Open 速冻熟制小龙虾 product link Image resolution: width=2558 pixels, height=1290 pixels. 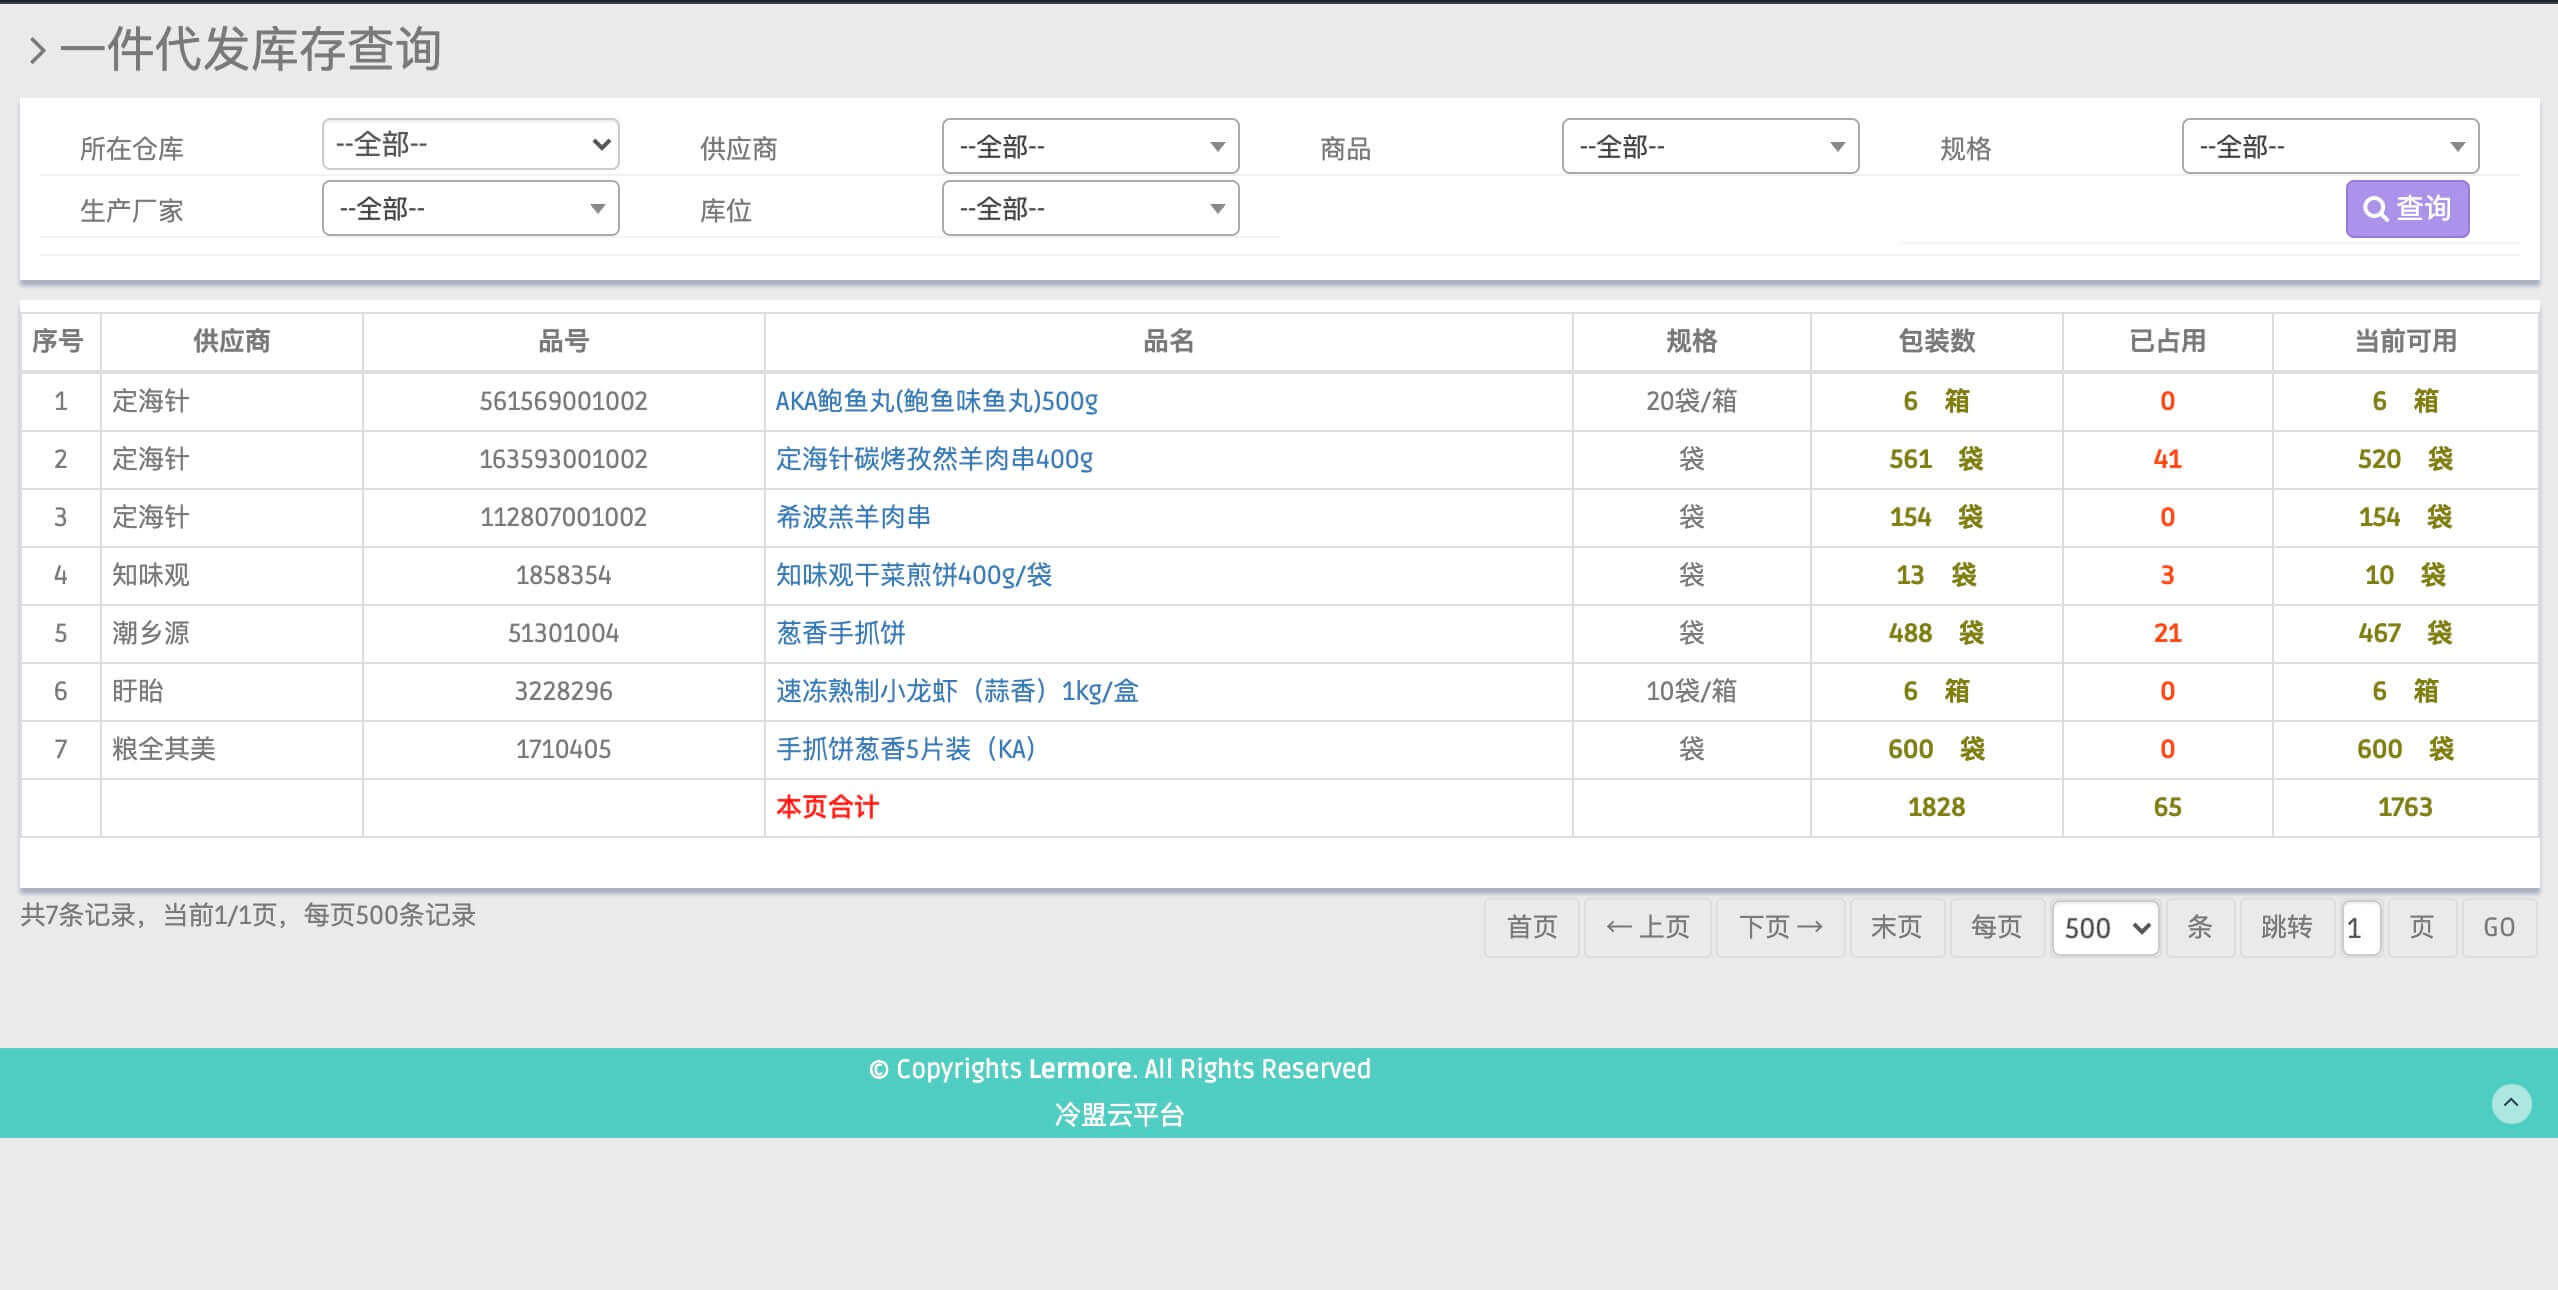tap(956, 691)
